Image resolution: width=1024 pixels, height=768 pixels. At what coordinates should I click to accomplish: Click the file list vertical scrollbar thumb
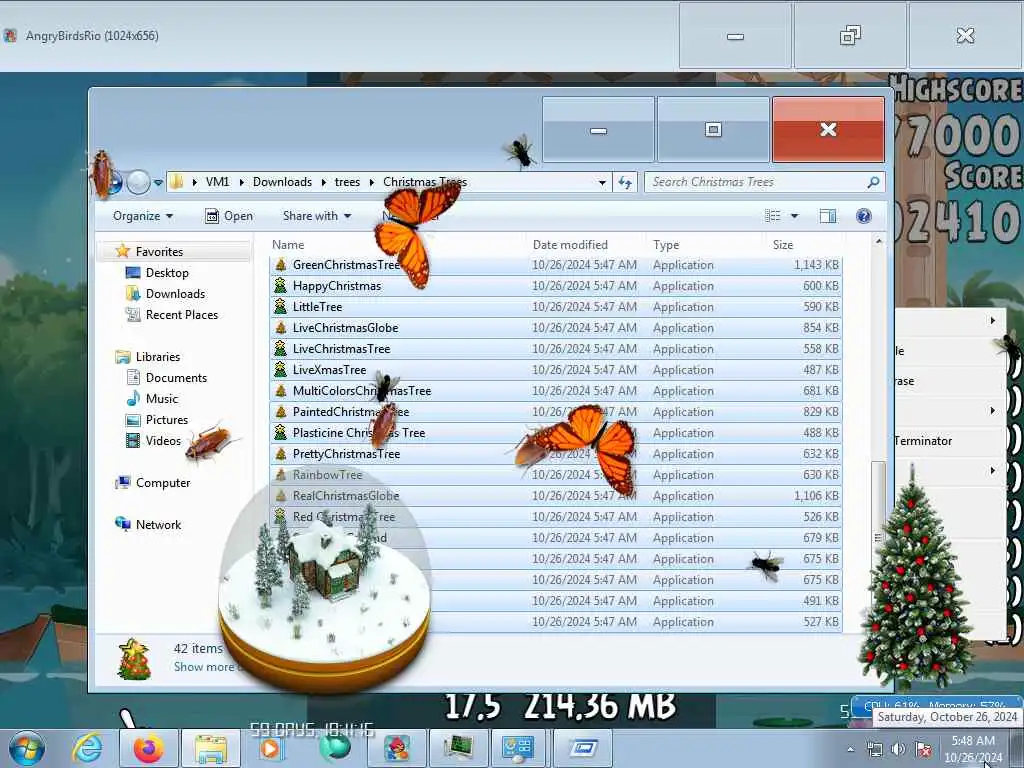[878, 538]
